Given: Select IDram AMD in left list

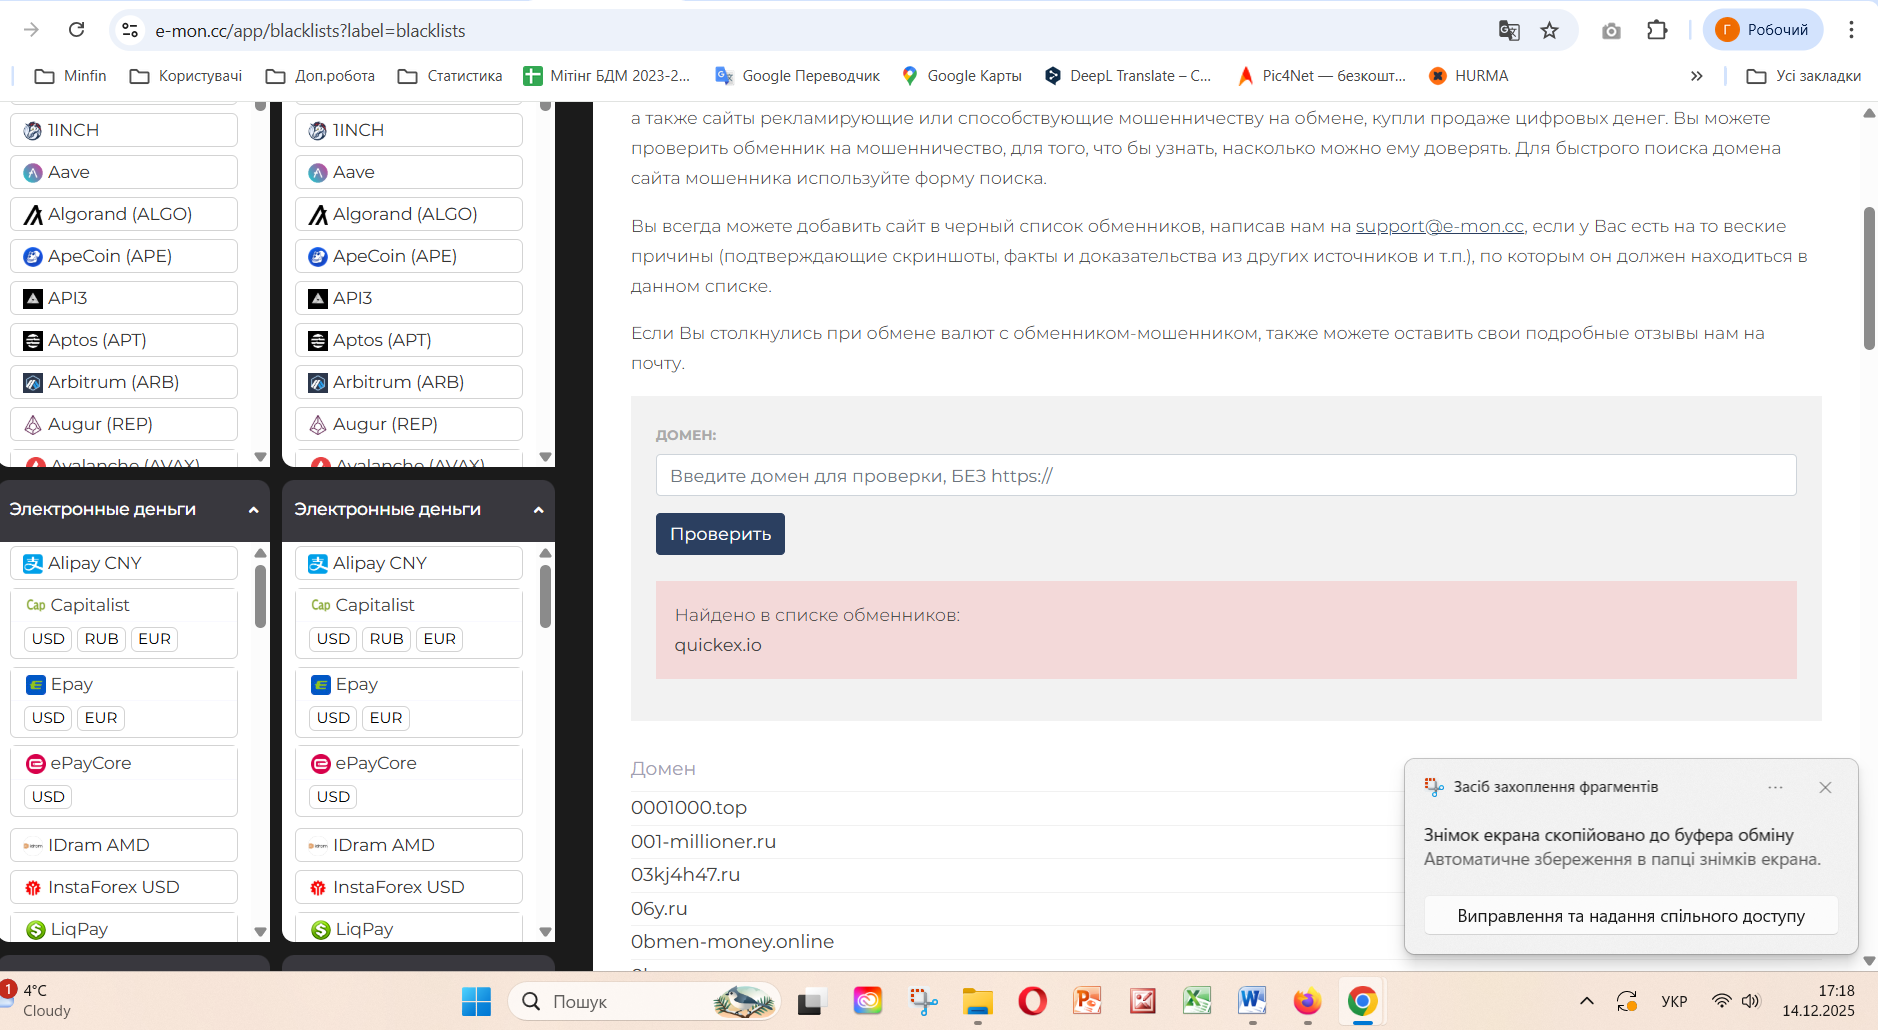Looking at the screenshot, I should [x=124, y=845].
